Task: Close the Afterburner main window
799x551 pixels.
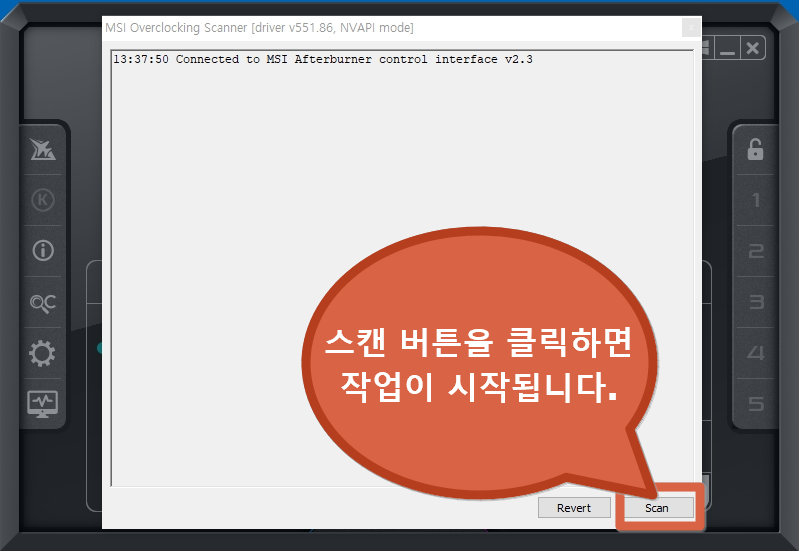Action: click(753, 48)
